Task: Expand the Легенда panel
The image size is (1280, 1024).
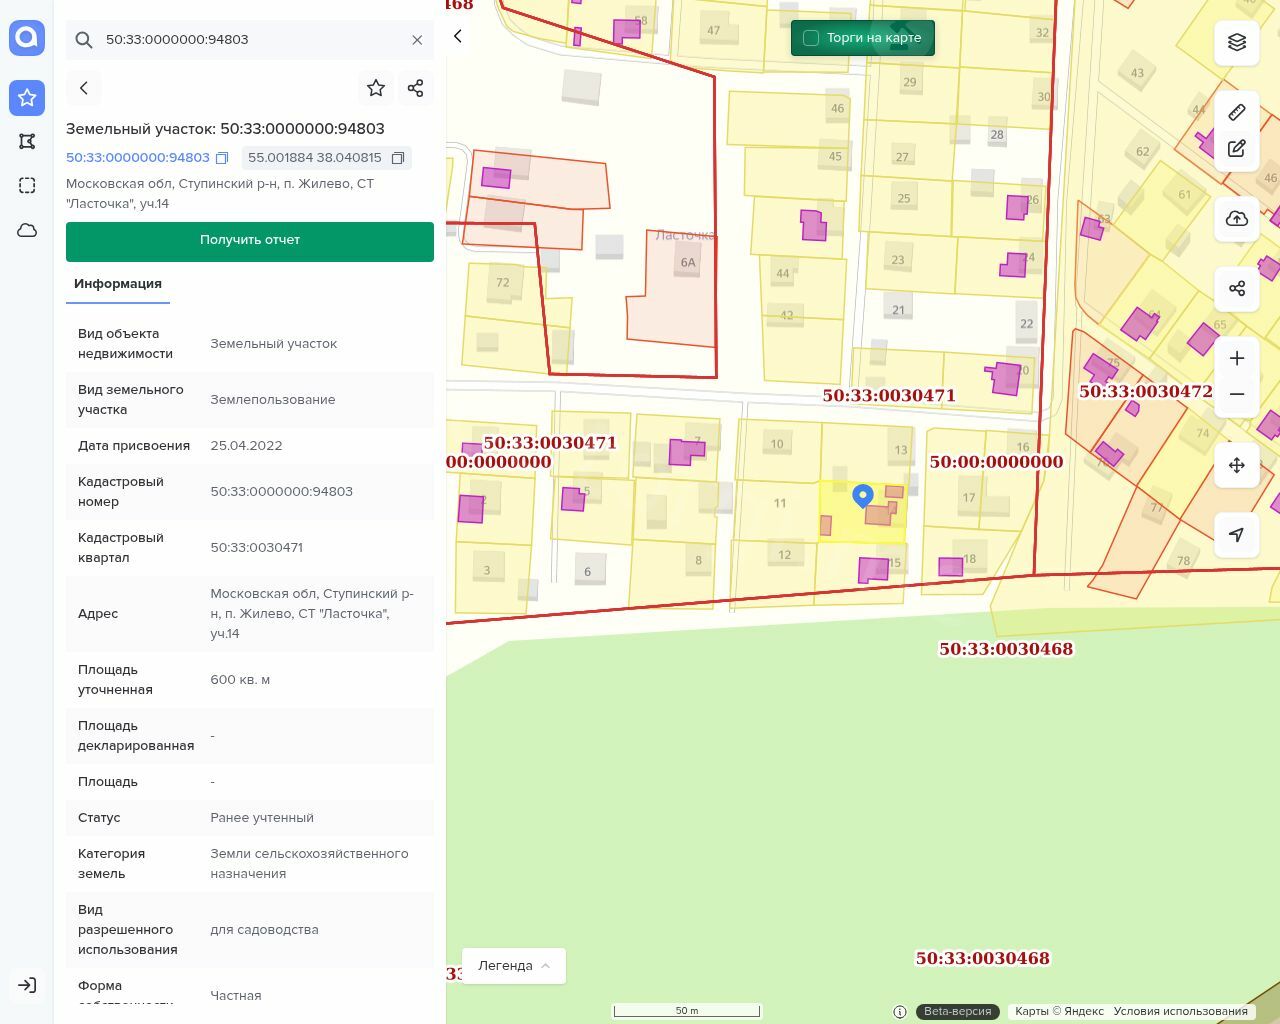Action: coord(513,965)
